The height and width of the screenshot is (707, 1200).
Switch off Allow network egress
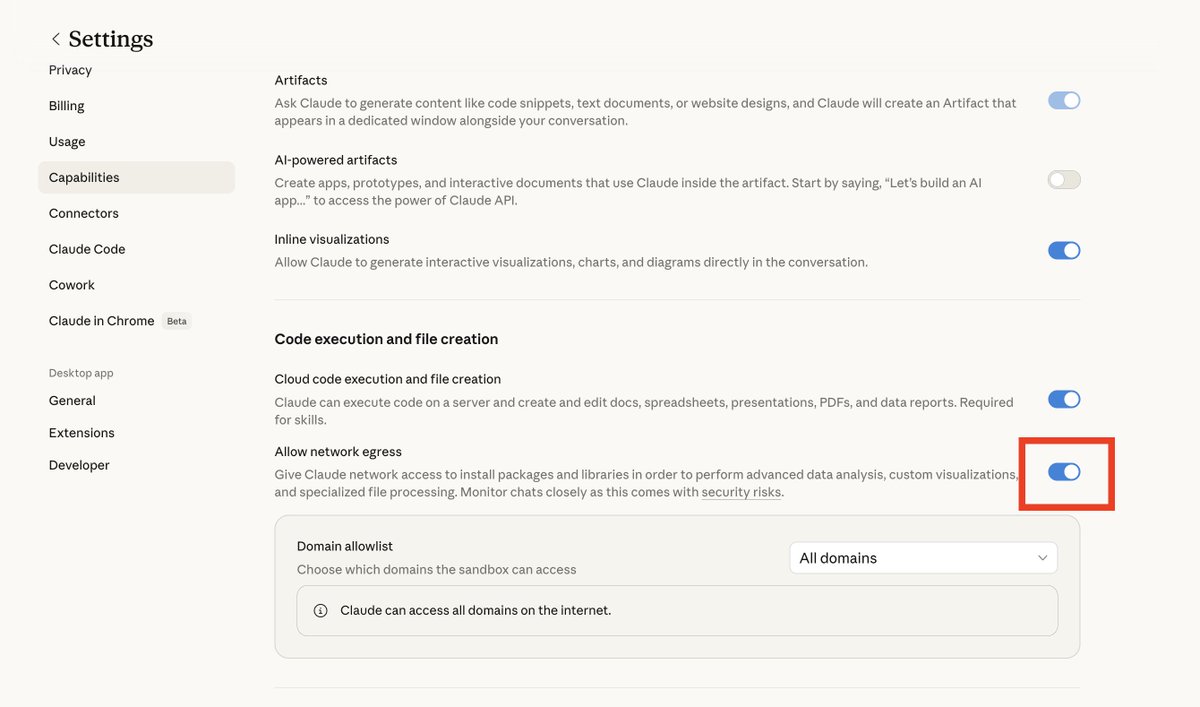(1064, 472)
